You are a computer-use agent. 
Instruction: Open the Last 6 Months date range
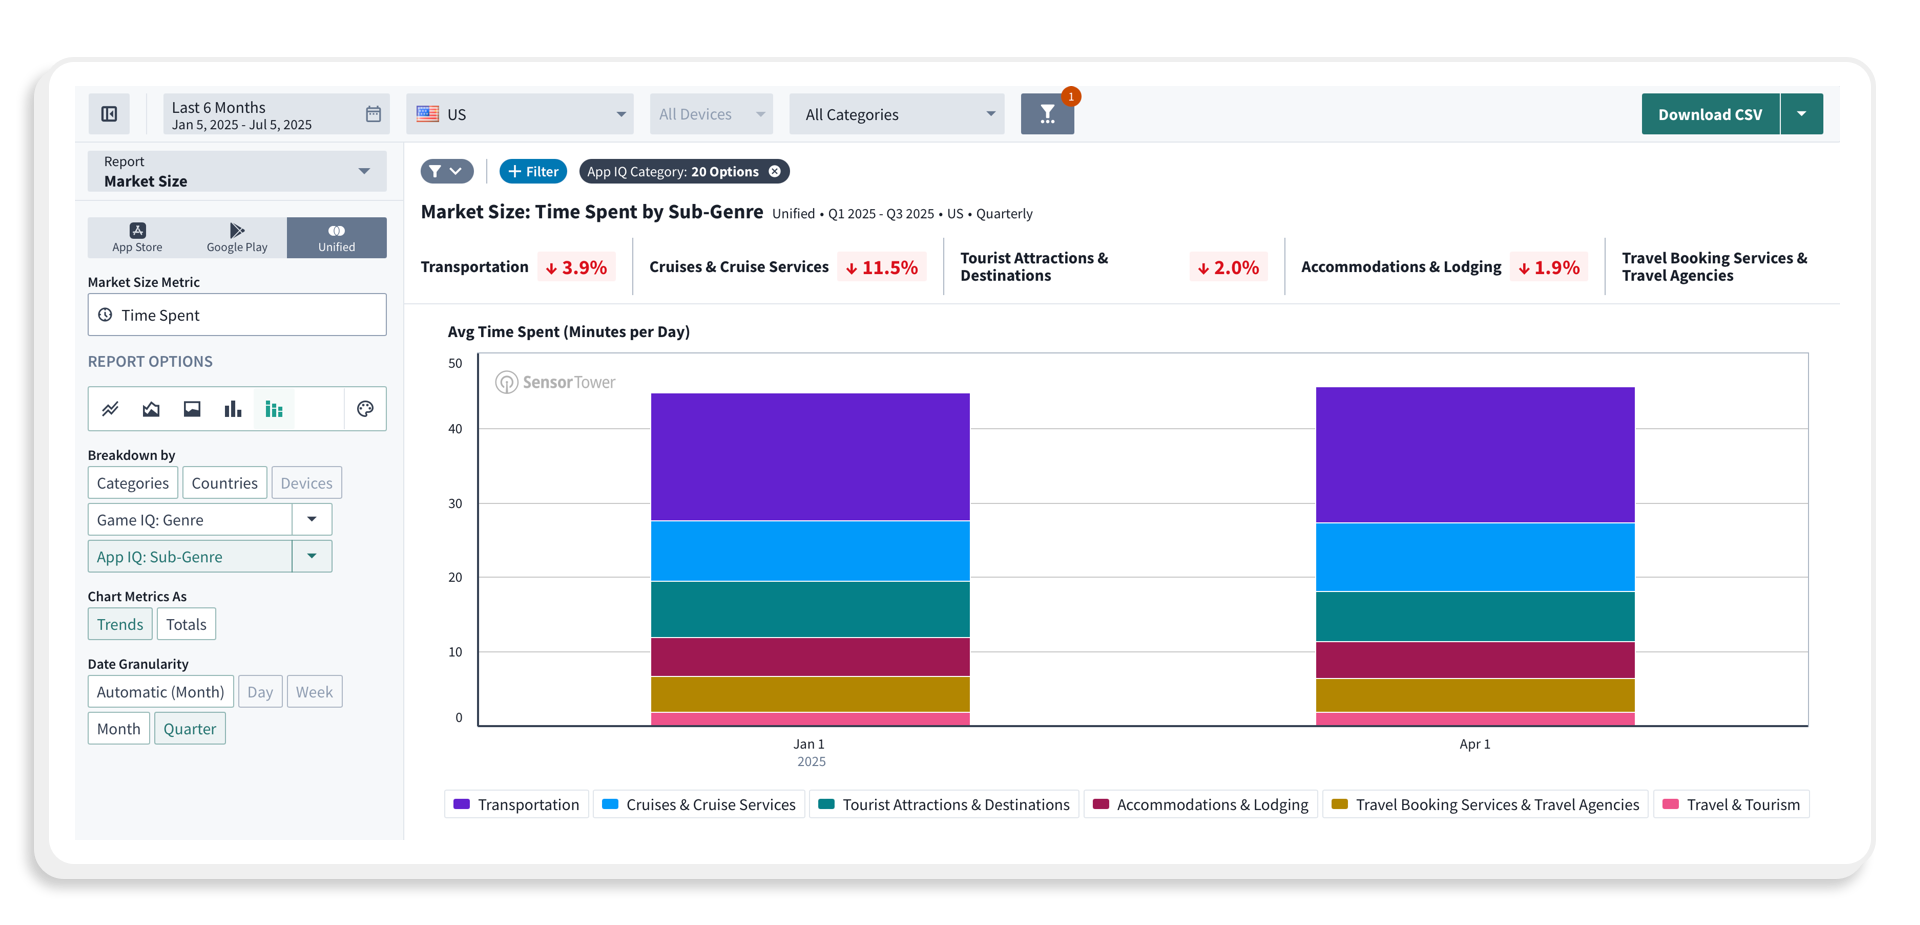coord(276,114)
